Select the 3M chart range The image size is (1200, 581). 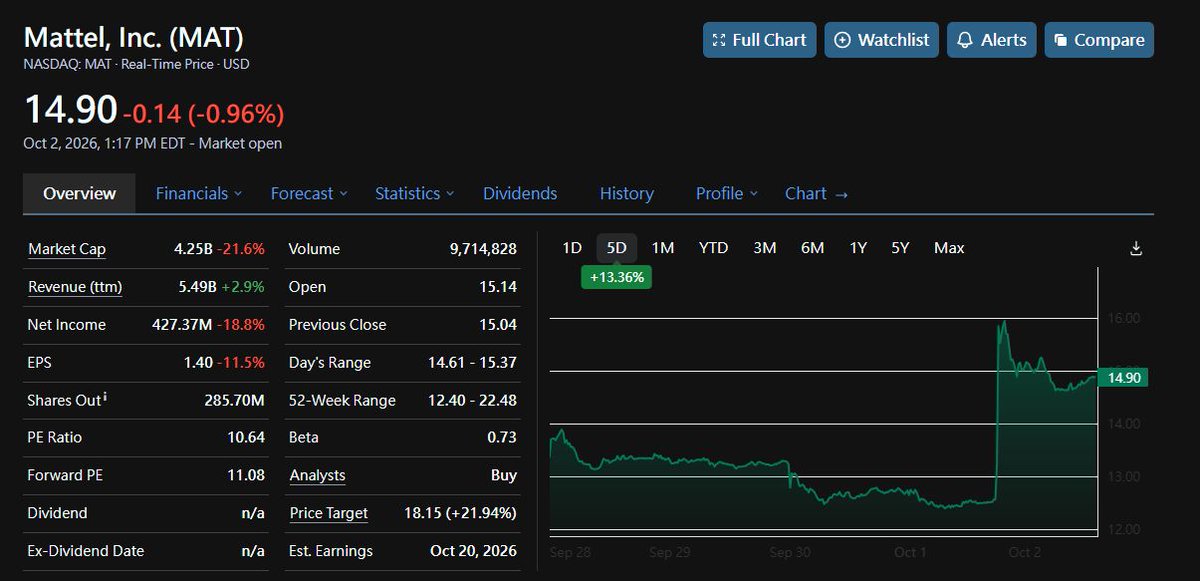coord(765,248)
